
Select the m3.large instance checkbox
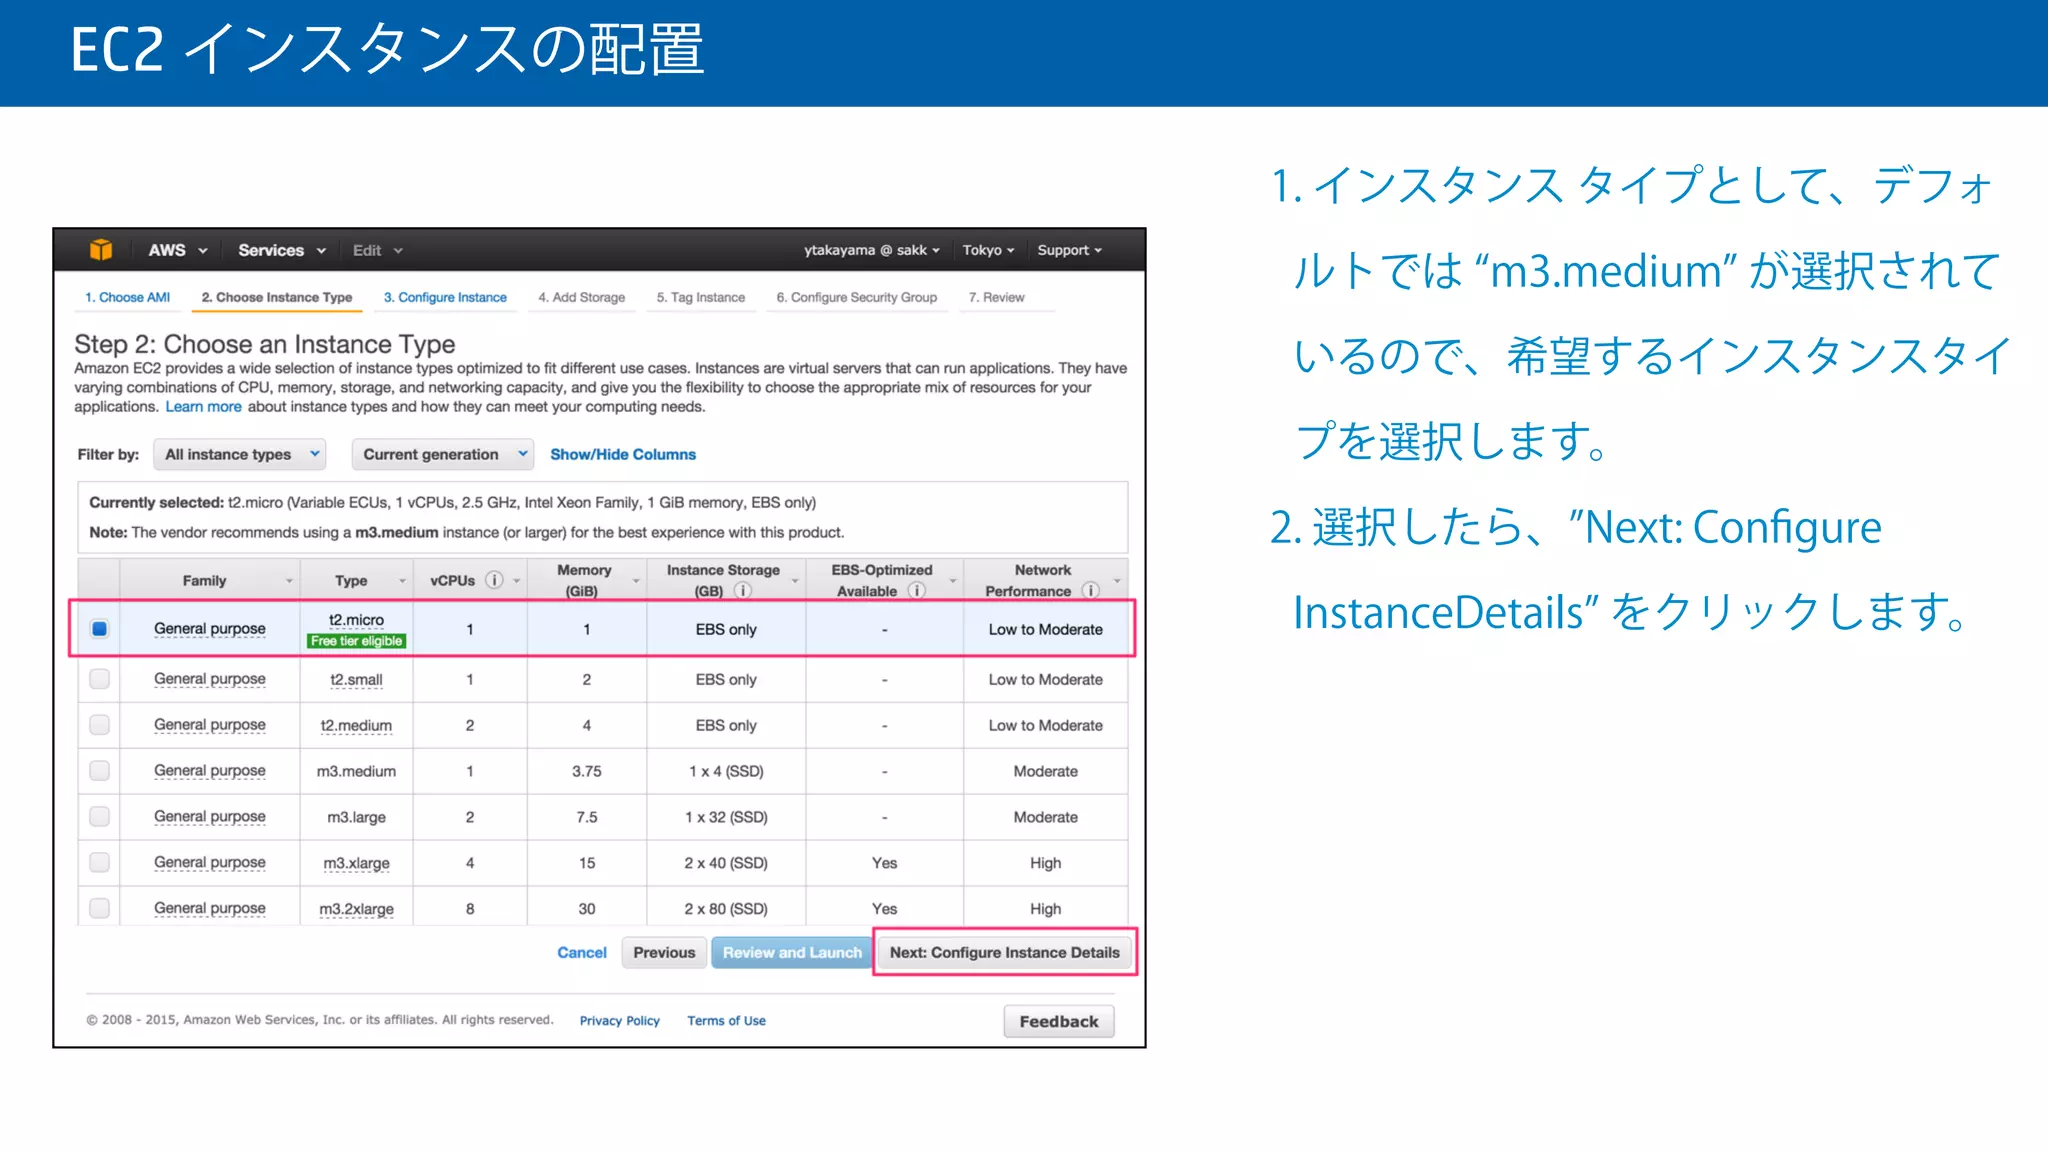pyautogui.click(x=99, y=817)
